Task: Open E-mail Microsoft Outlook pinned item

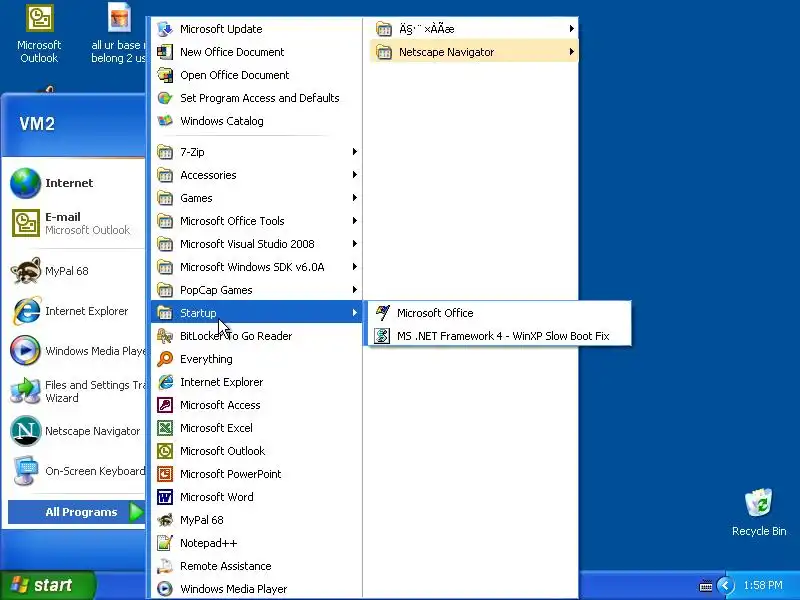Action: pos(76,223)
